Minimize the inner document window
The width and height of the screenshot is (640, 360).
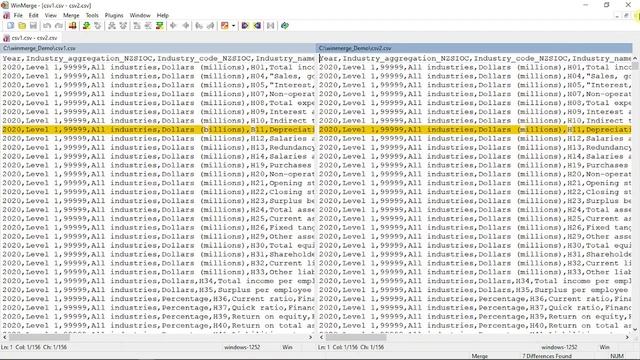tap(617, 16)
